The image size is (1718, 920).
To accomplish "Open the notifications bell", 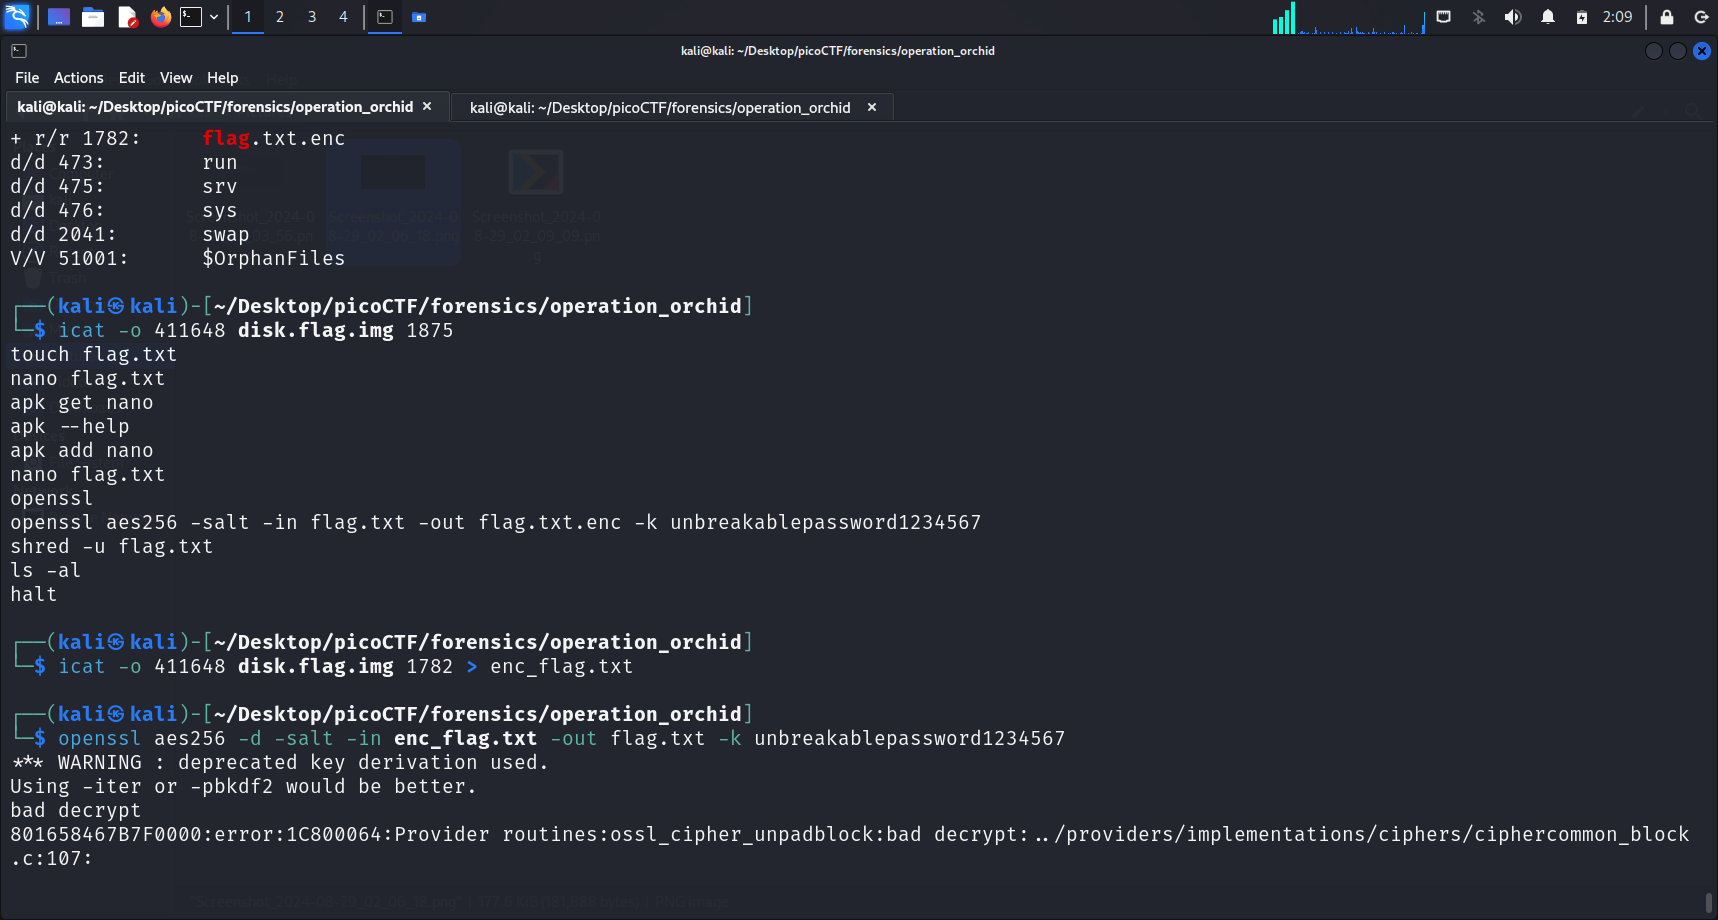I will coord(1547,17).
